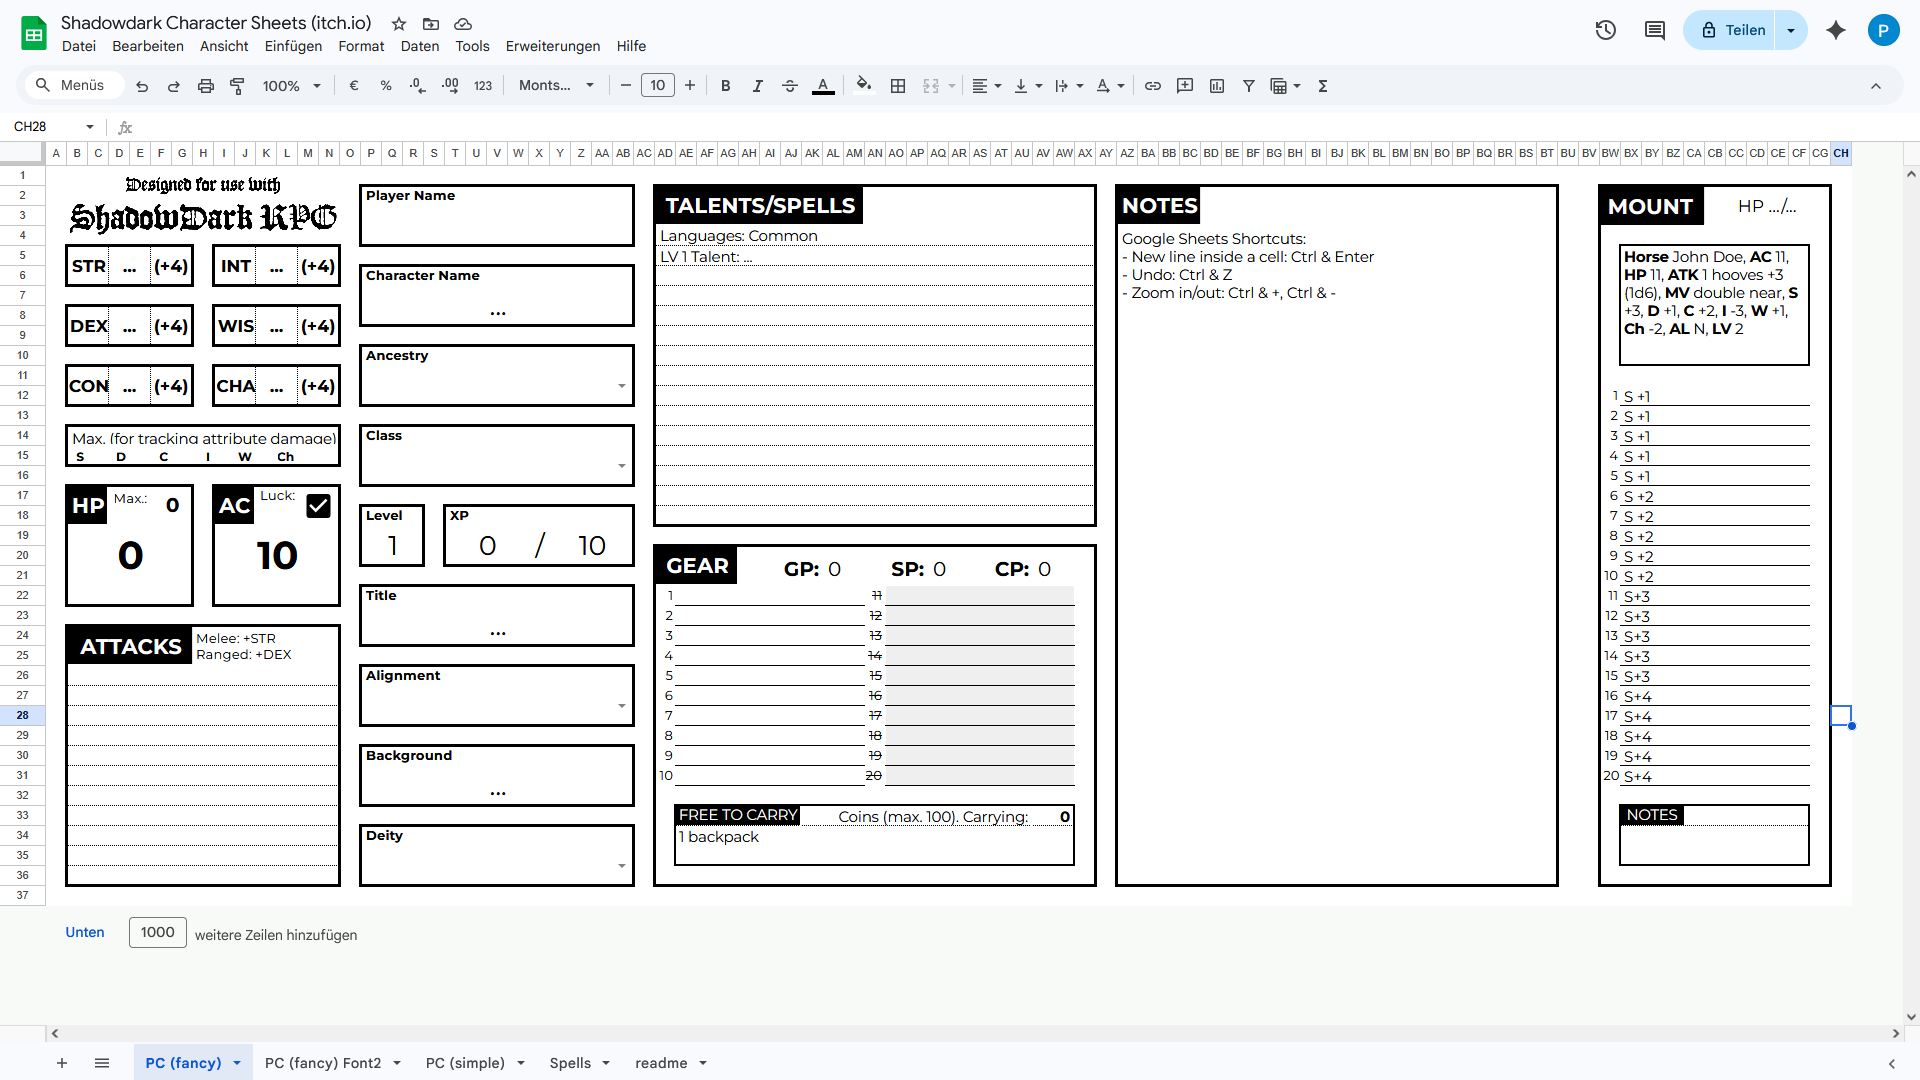Toggle italic formatting
Screen dimensions: 1920x1080
point(758,86)
